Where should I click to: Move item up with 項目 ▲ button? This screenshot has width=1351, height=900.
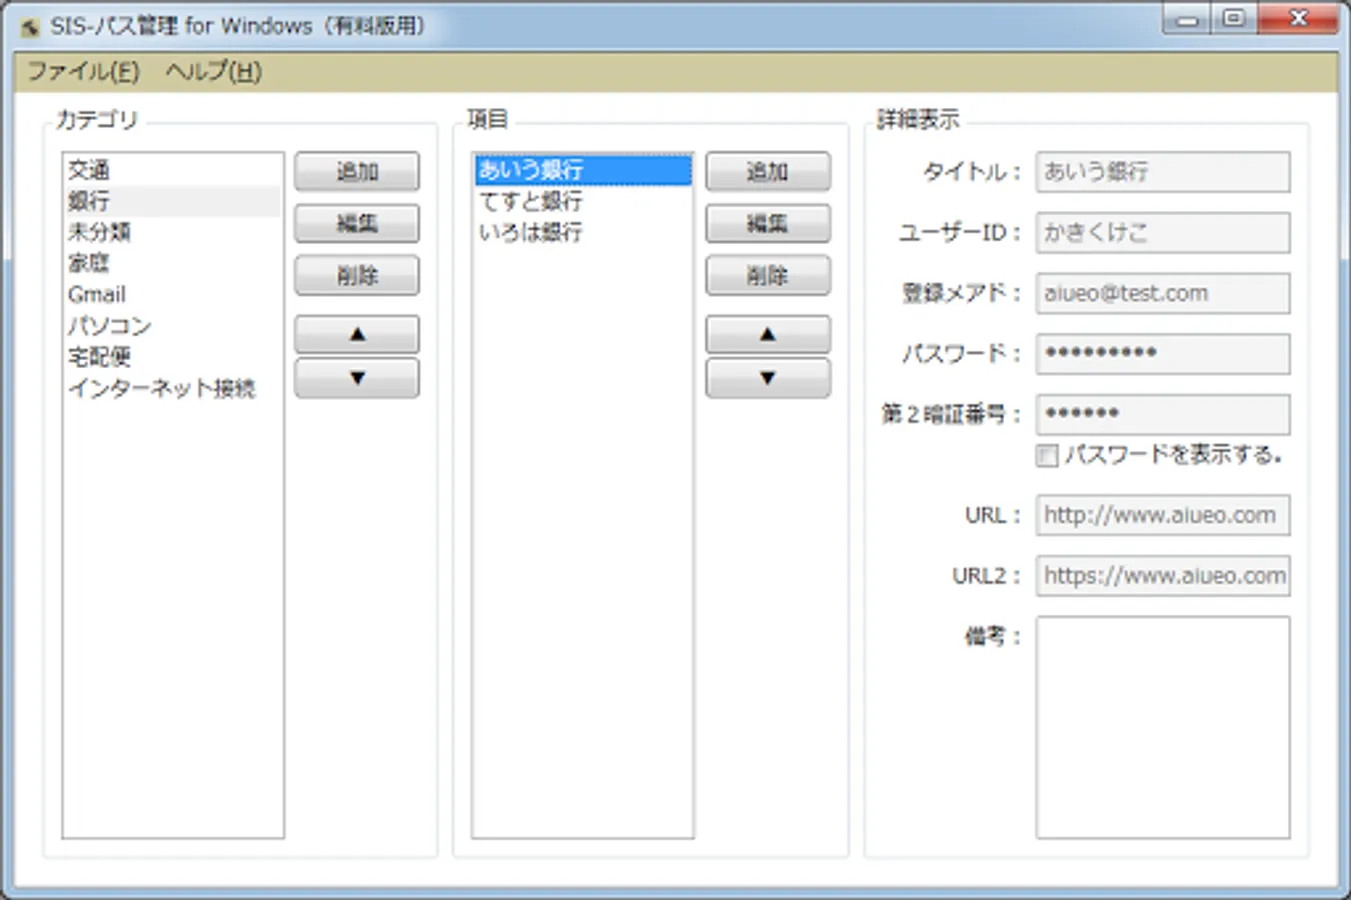pyautogui.click(x=768, y=334)
